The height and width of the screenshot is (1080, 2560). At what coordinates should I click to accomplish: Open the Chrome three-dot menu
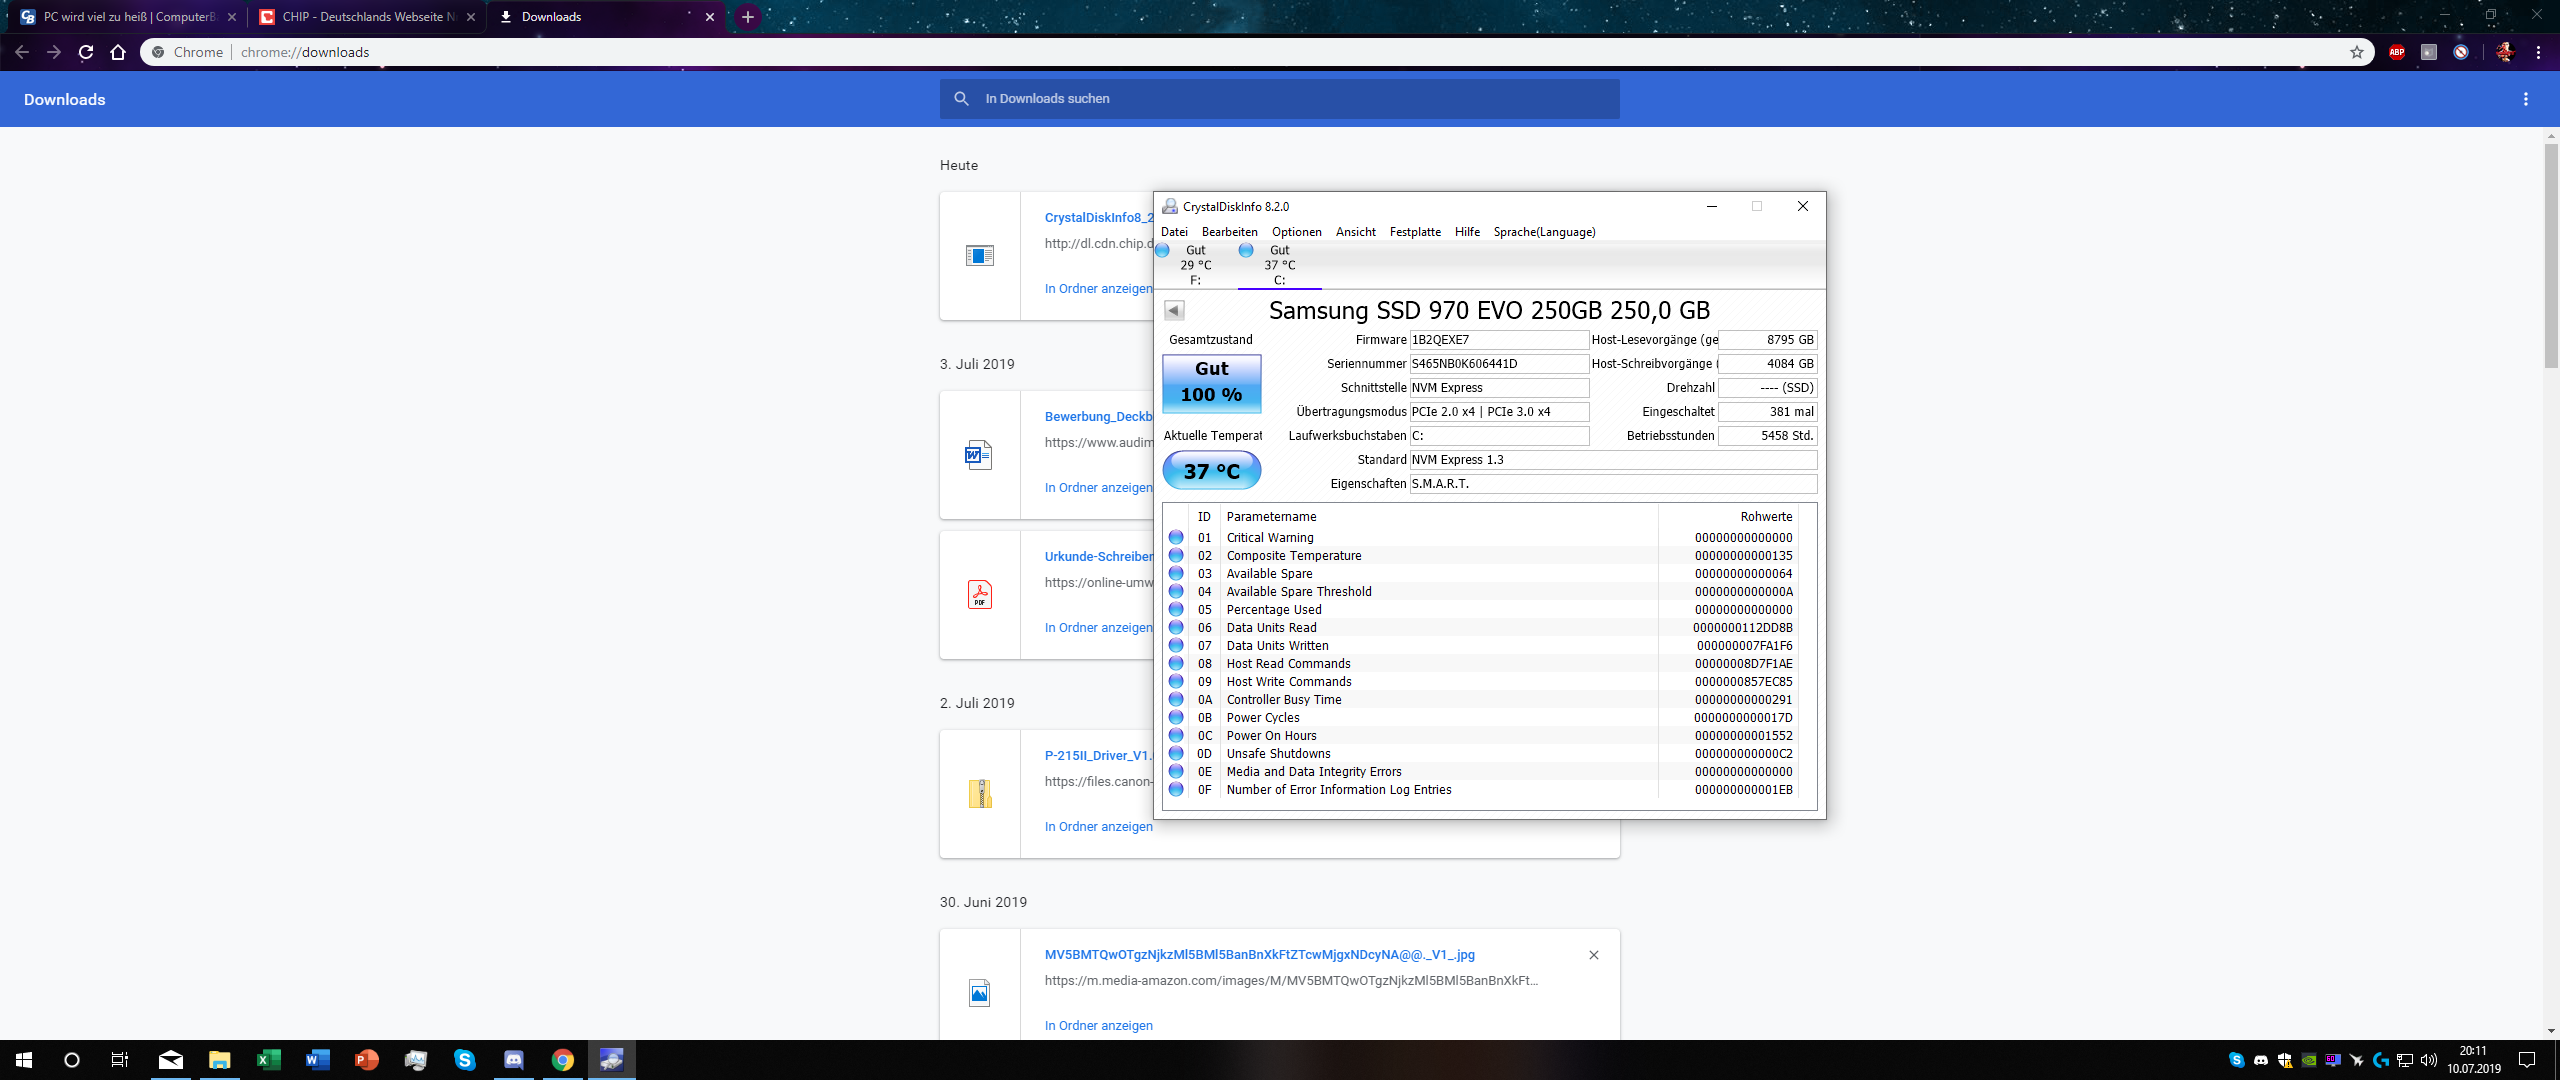tap(2538, 52)
